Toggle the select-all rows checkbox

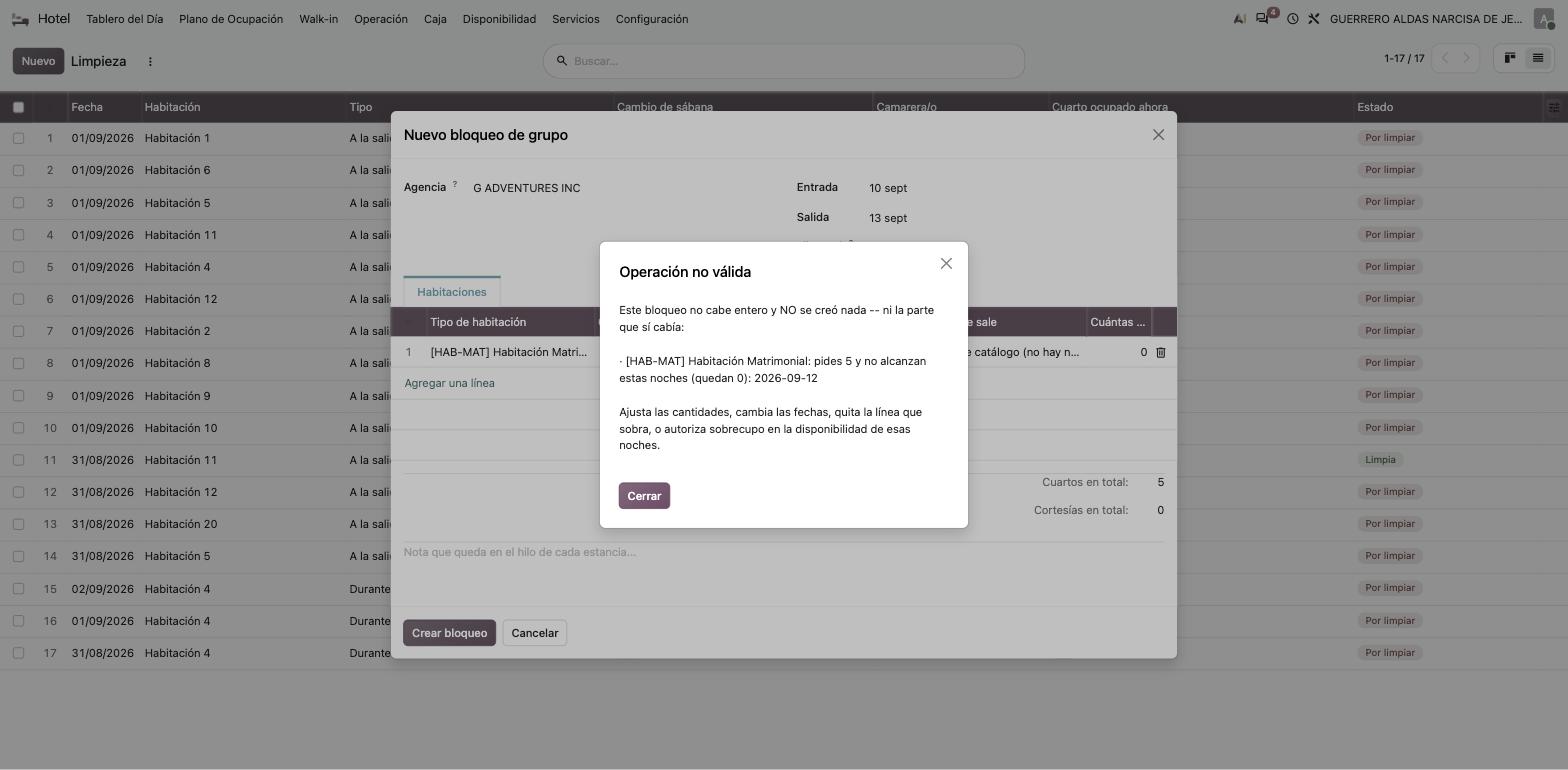[x=18, y=107]
